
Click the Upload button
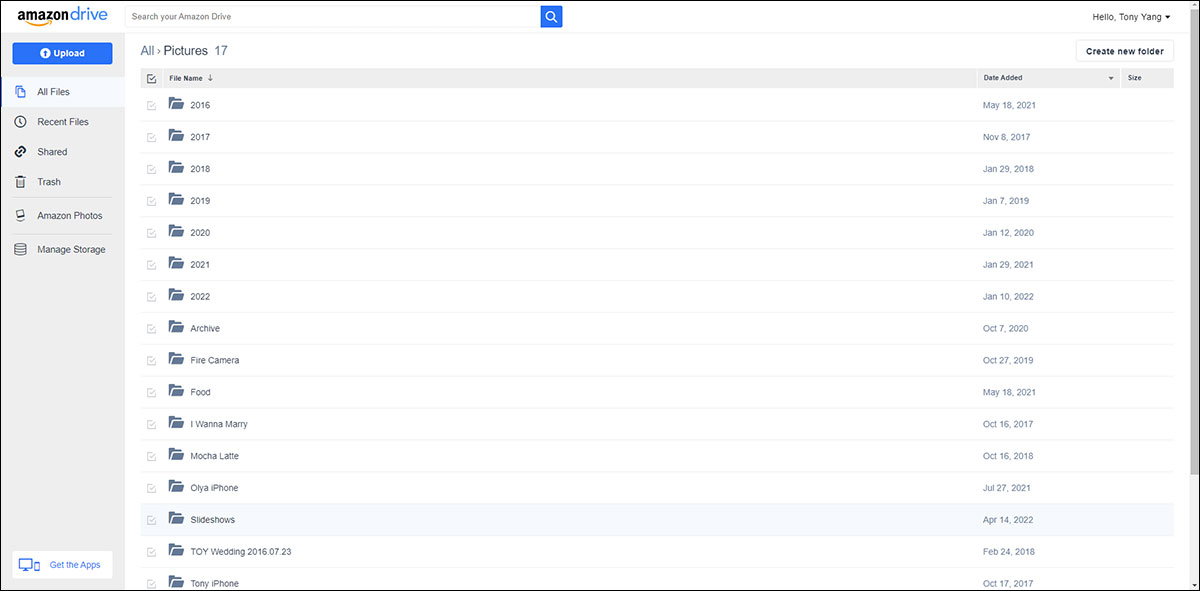[x=62, y=53]
